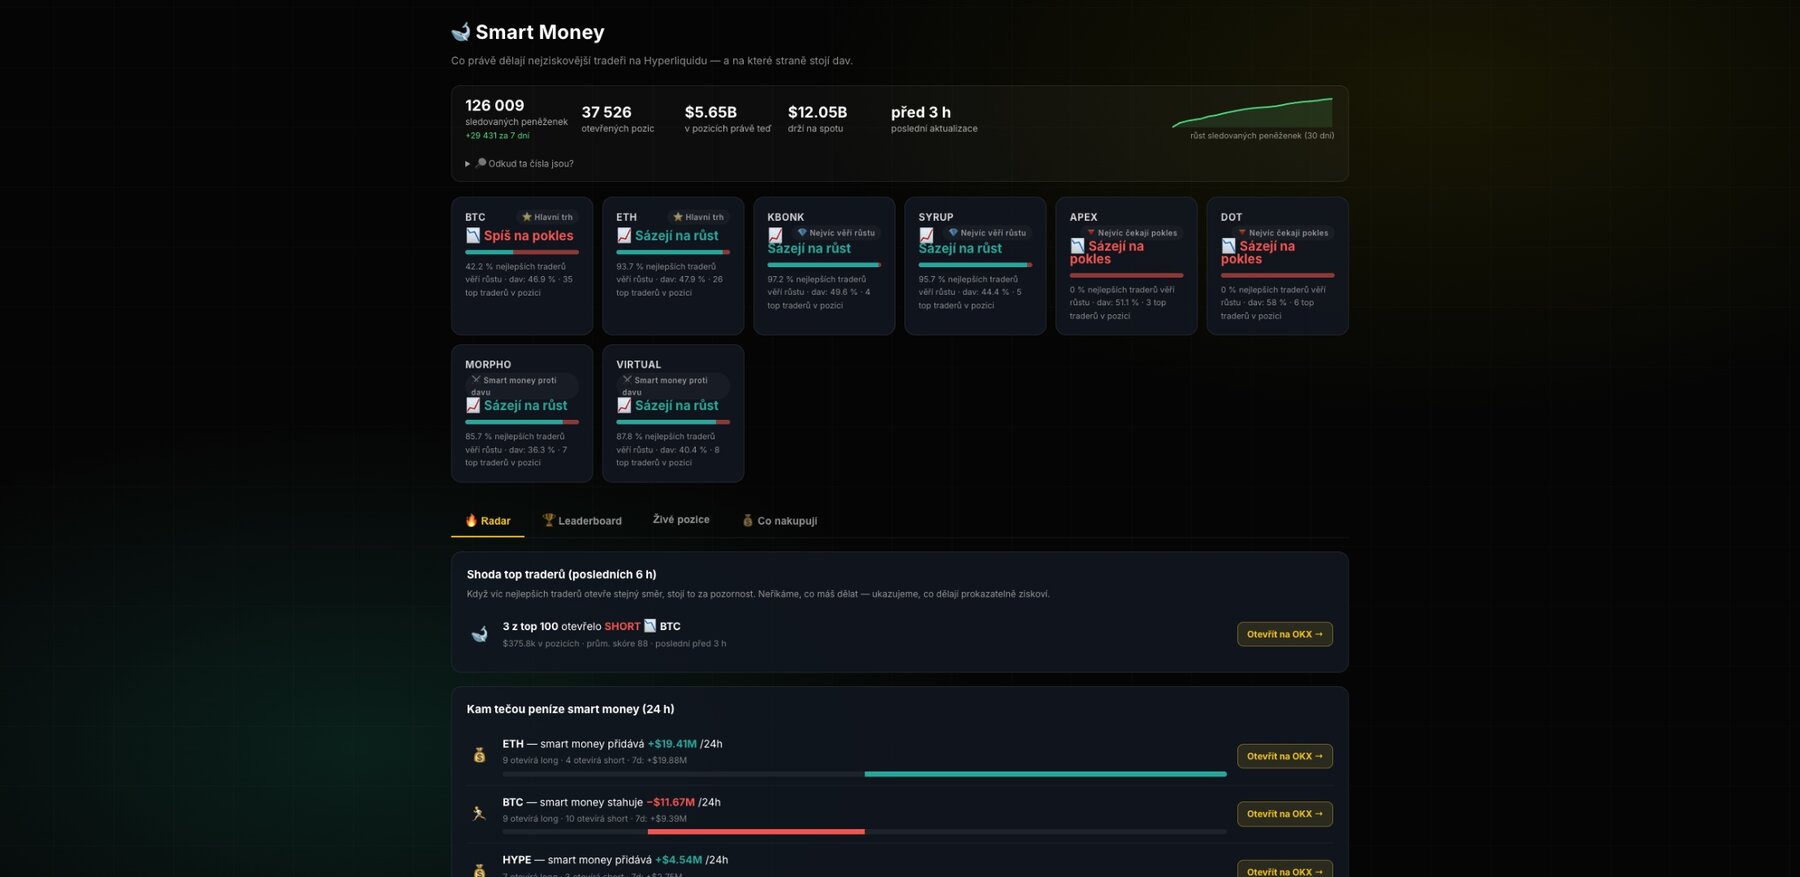Click the 'Nejvíc čekají pokles' badge on DOT
The height and width of the screenshot is (877, 1800).
[x=1283, y=232]
